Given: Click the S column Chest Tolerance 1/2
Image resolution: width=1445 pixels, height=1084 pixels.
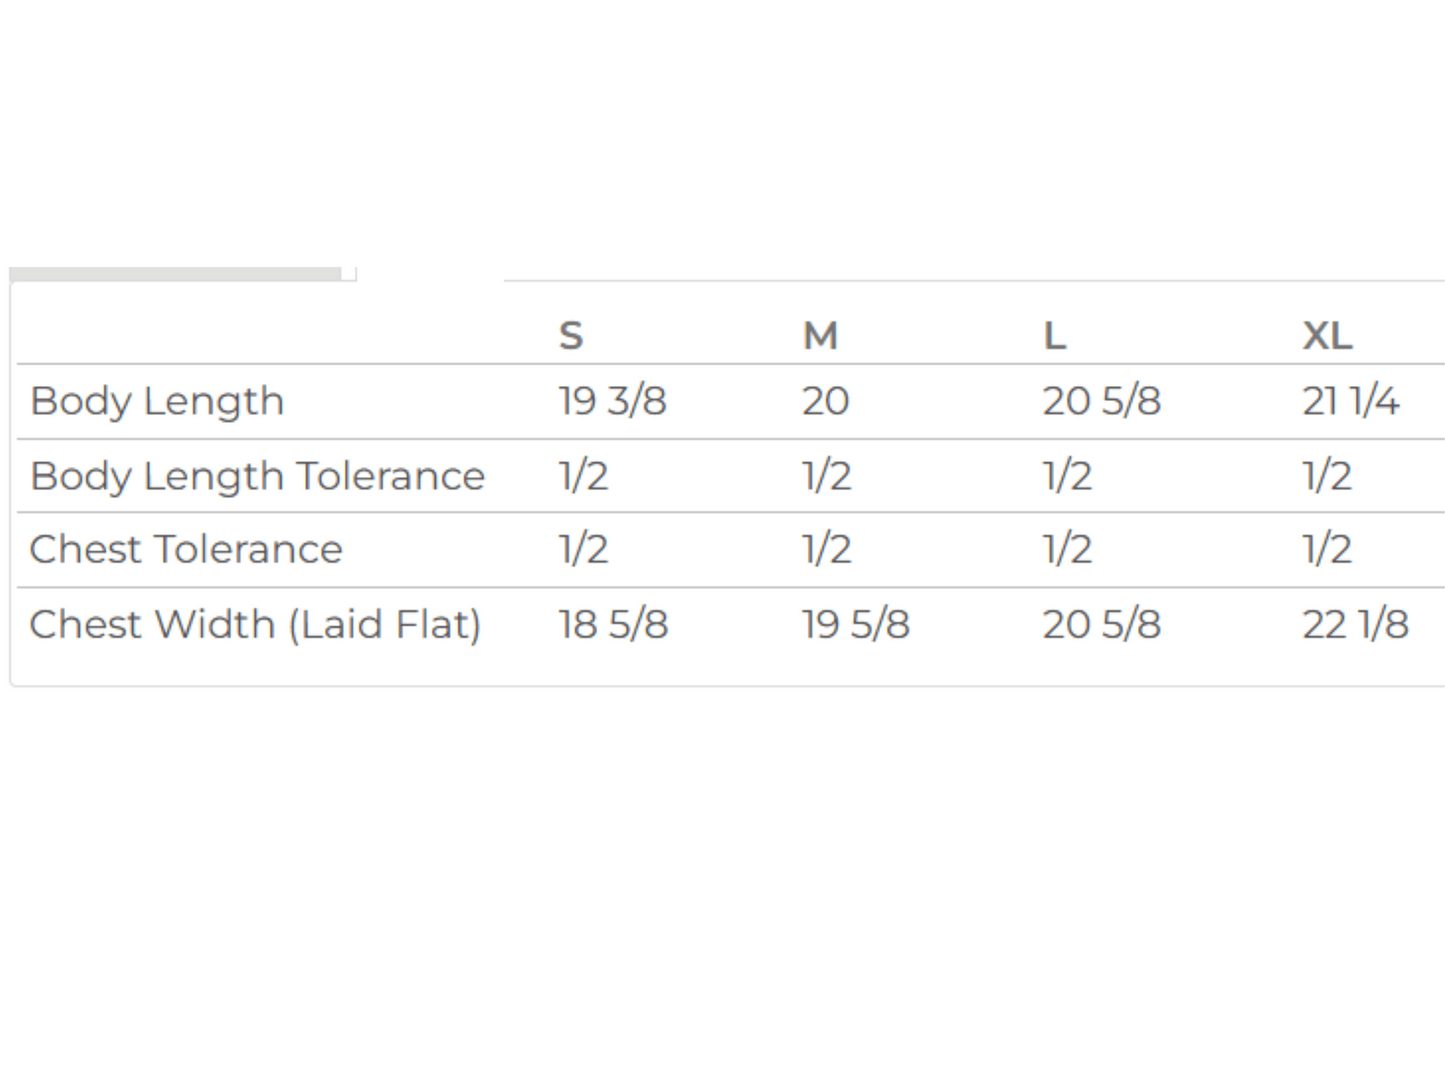Looking at the screenshot, I should (583, 549).
